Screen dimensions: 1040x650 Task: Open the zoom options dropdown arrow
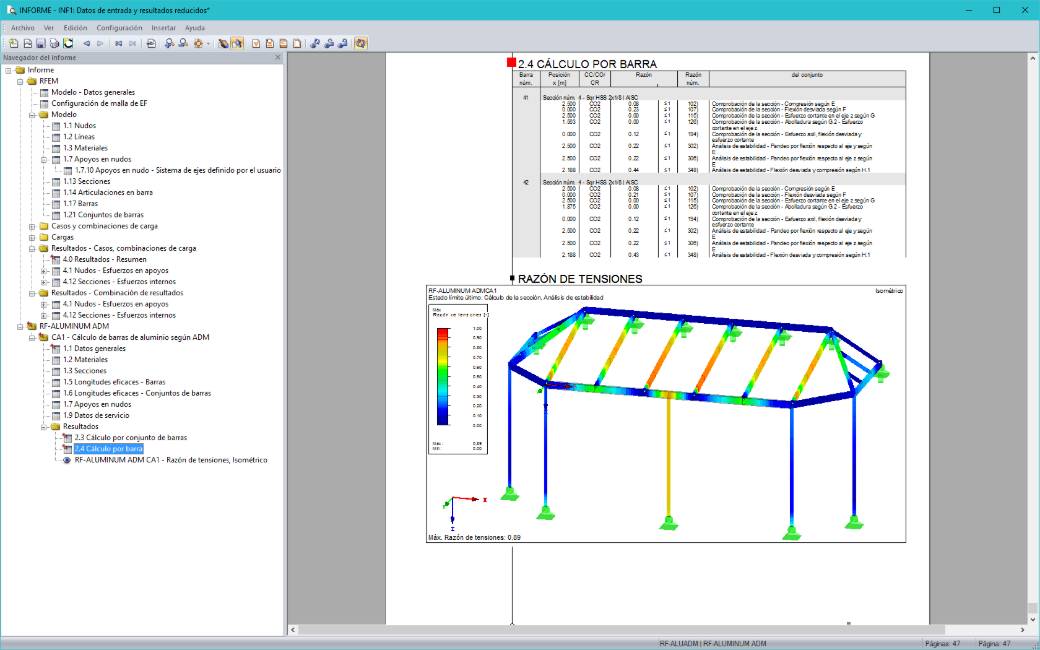pos(208,43)
